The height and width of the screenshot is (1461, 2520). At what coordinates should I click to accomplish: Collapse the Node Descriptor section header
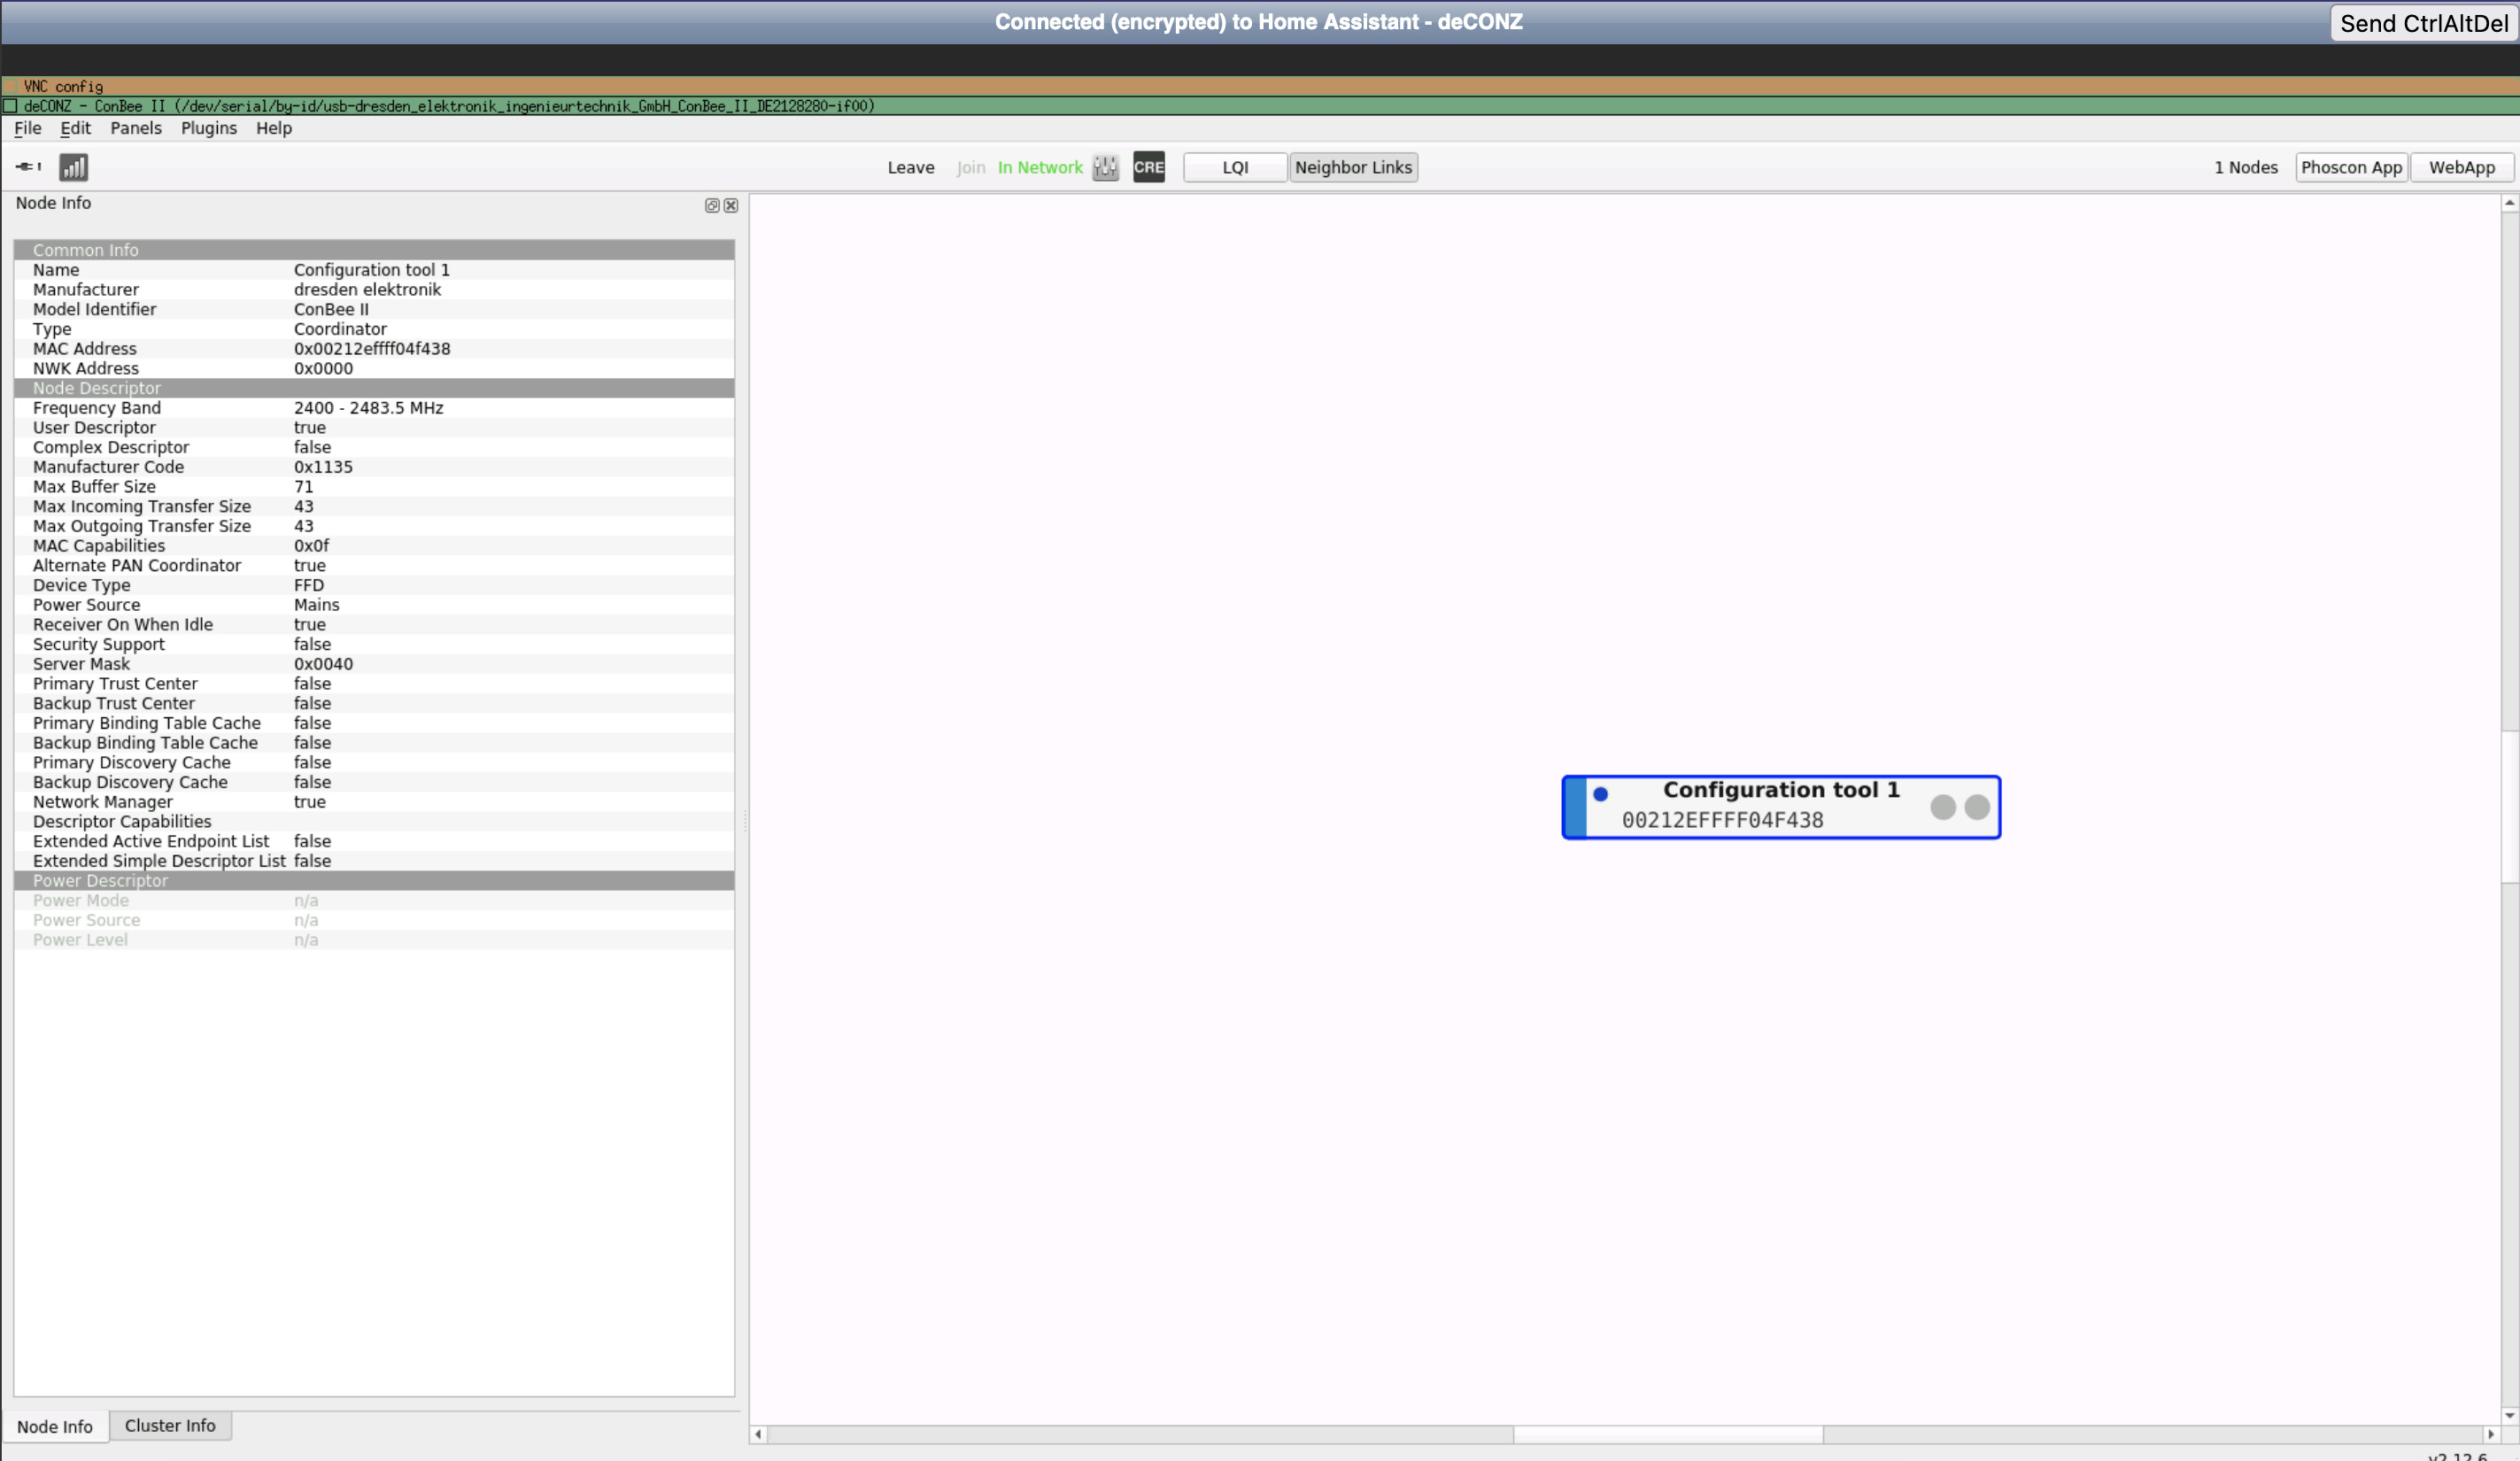coord(374,388)
